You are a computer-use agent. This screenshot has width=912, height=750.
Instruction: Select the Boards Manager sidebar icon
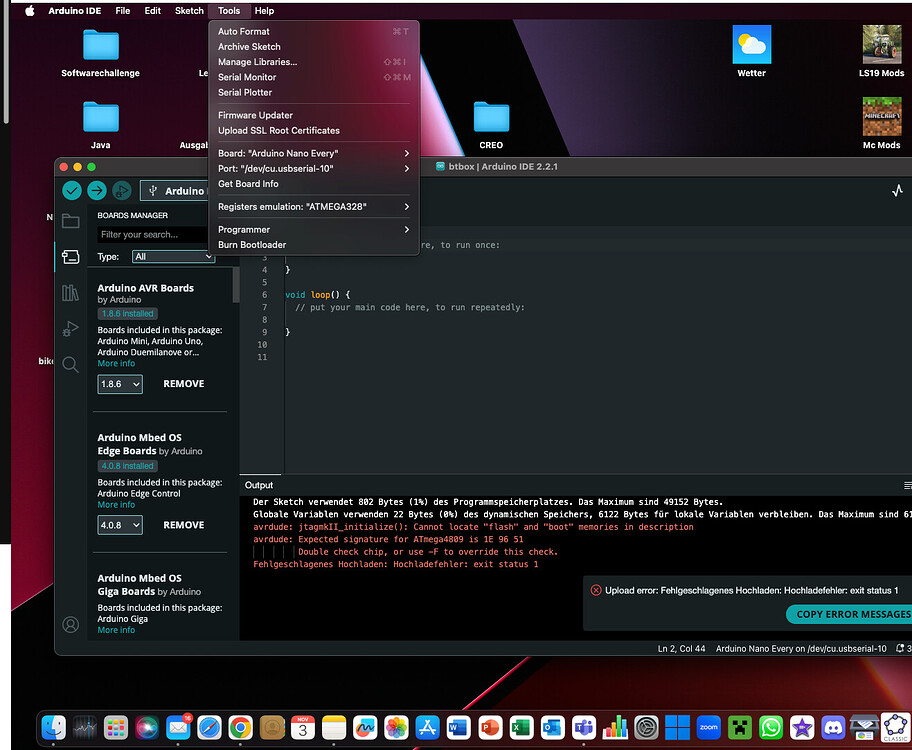pos(70,257)
